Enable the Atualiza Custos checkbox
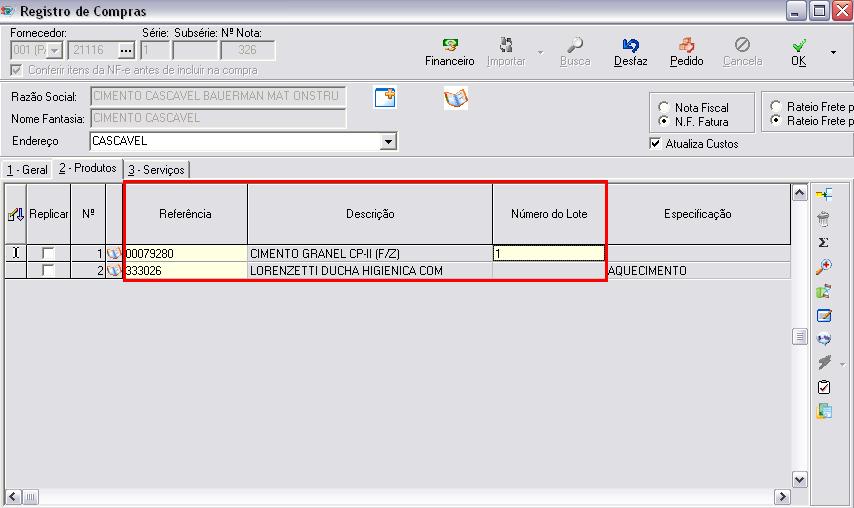 (656, 144)
